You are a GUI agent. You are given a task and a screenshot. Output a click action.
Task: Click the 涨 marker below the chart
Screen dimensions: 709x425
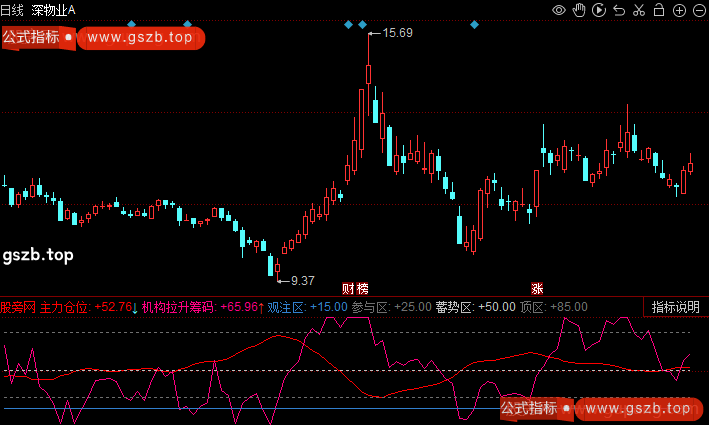537,288
